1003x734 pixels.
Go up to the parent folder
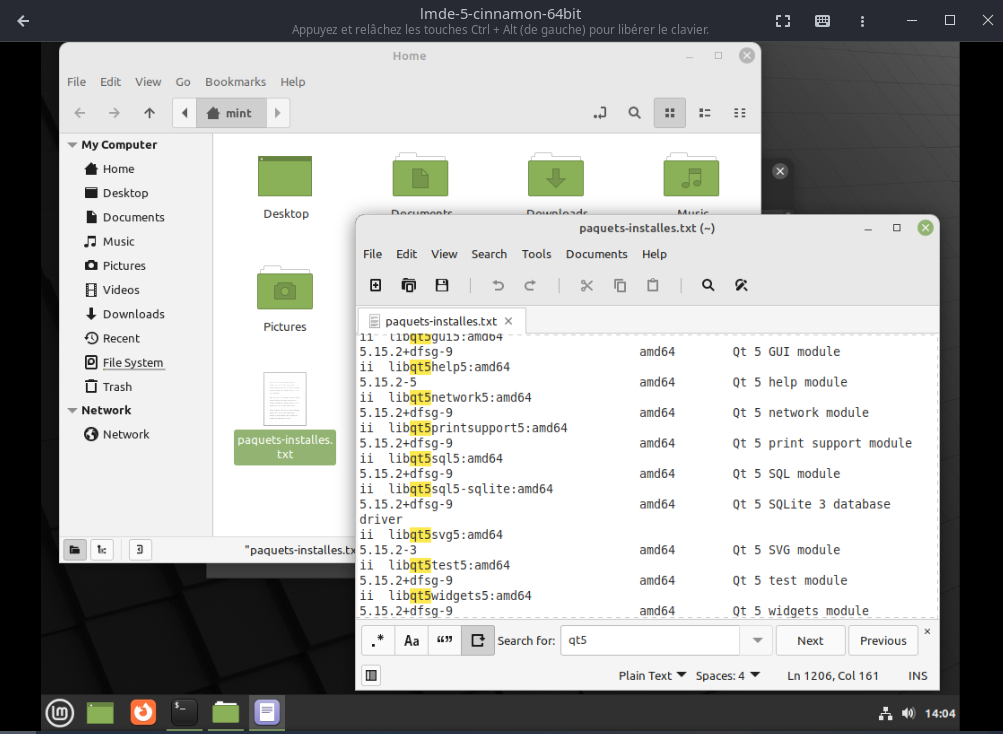click(x=149, y=113)
